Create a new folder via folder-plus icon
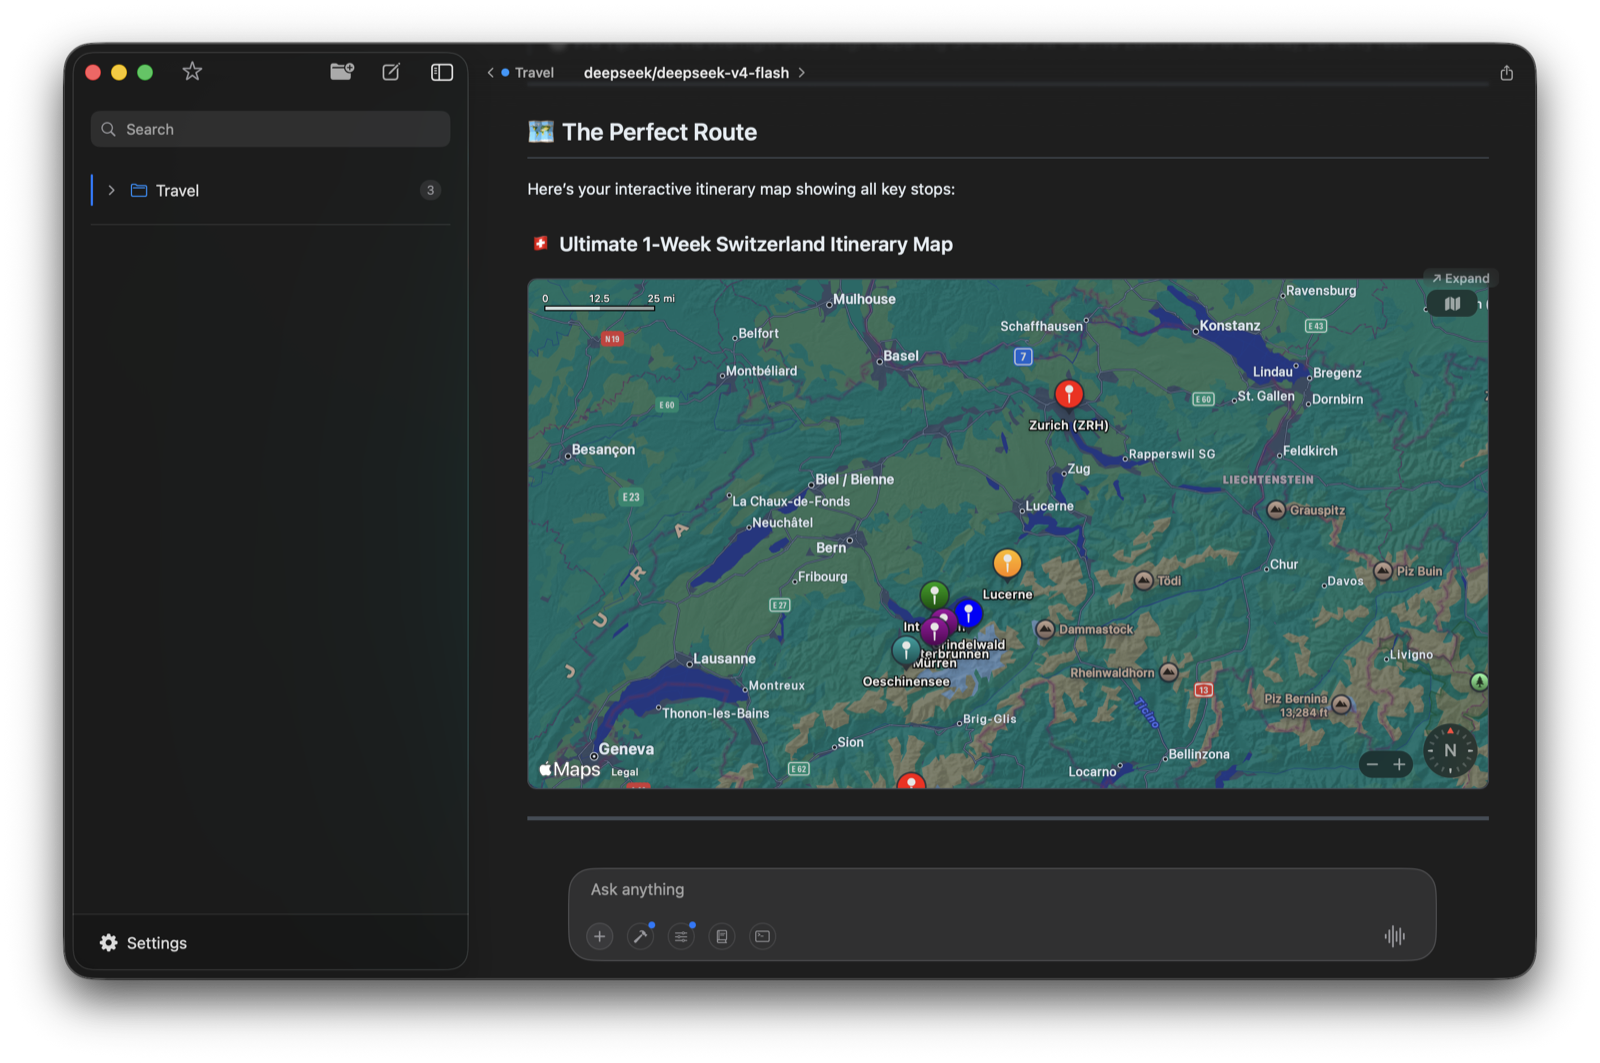The height and width of the screenshot is (1063, 1600). click(x=342, y=71)
